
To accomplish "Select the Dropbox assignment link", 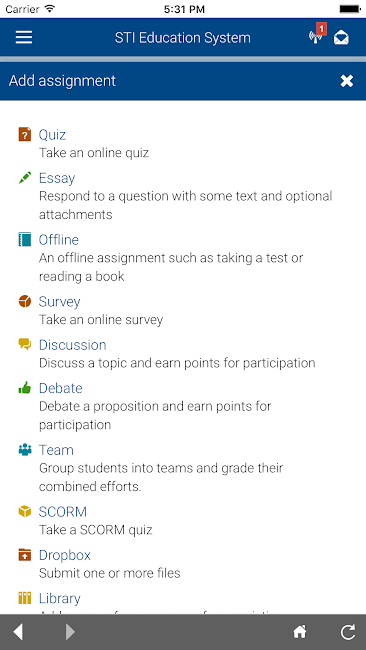I will point(65,555).
